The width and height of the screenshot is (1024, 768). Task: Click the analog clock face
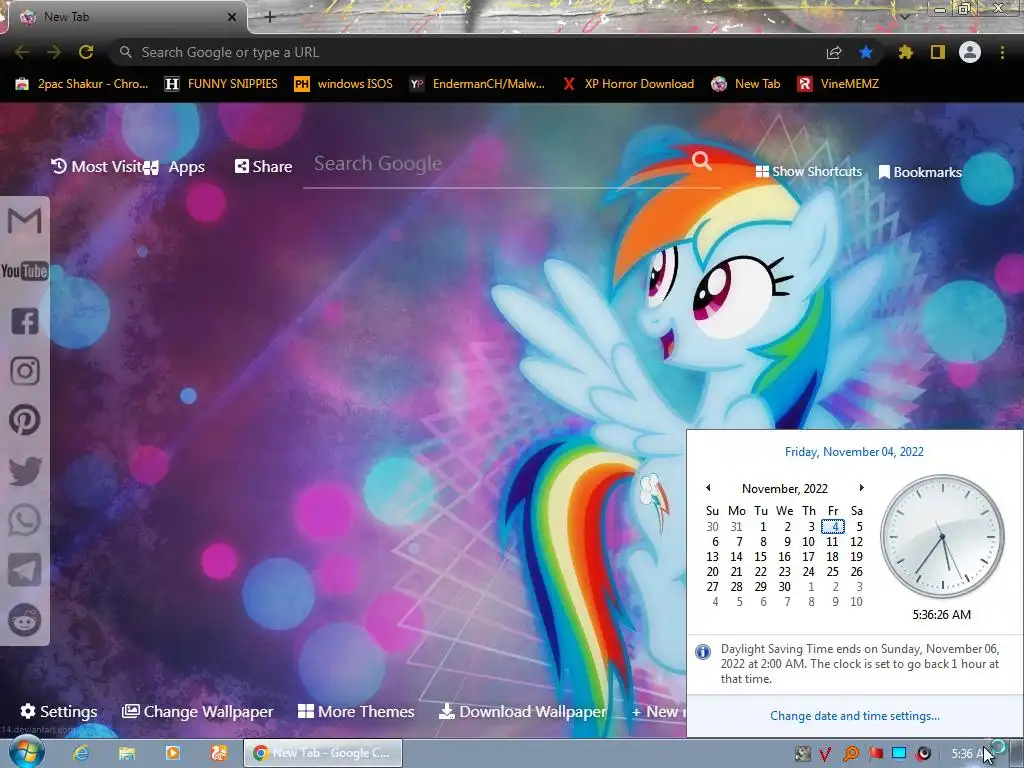click(942, 536)
